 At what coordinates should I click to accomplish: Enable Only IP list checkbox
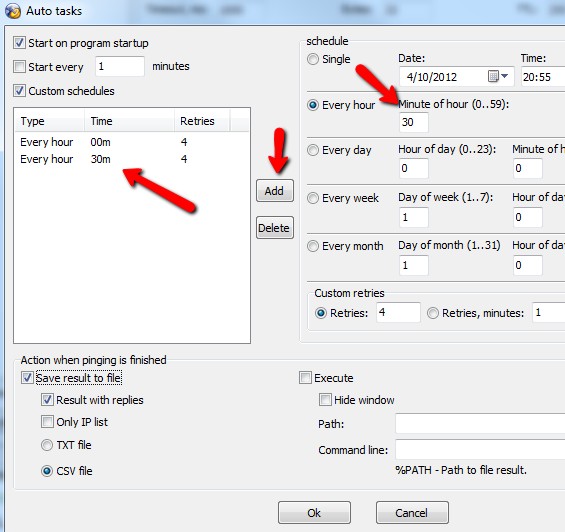pos(47,422)
